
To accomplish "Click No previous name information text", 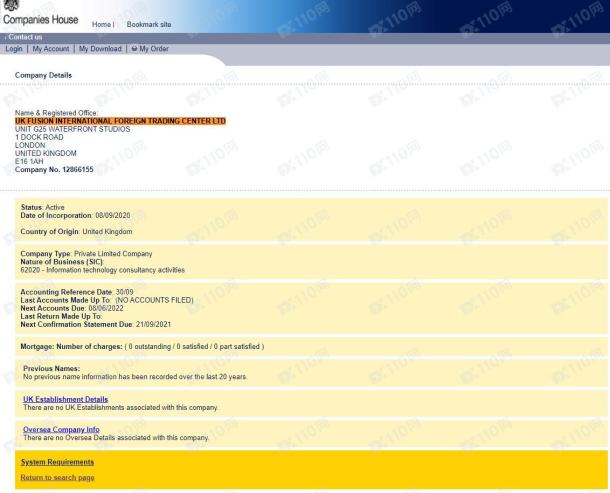I will coord(135,377).
